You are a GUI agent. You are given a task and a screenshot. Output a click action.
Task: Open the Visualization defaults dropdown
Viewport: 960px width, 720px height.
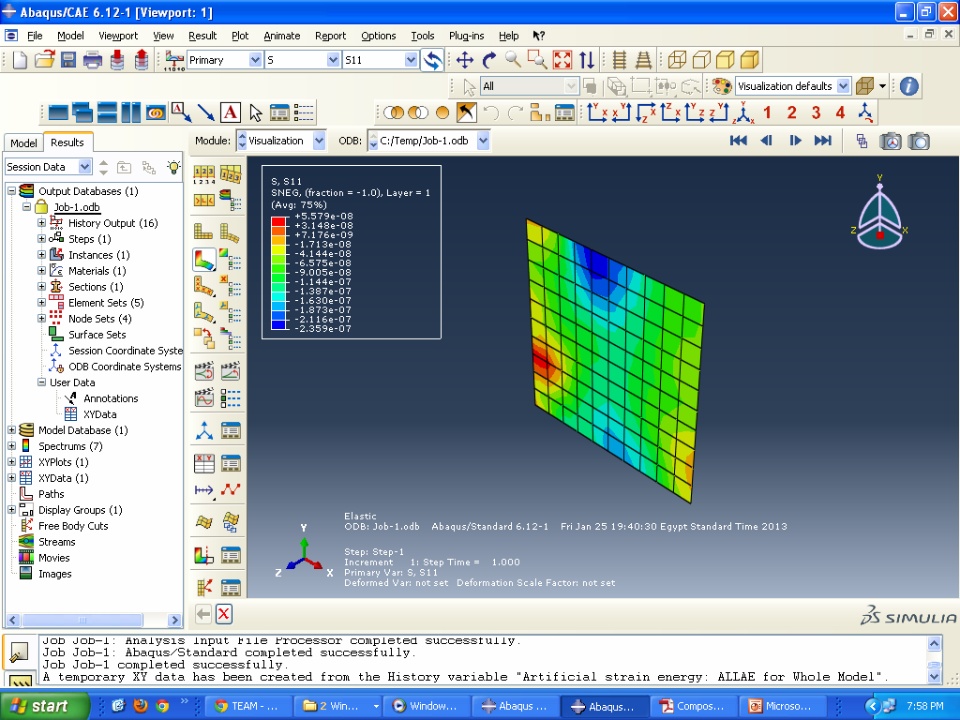point(843,86)
